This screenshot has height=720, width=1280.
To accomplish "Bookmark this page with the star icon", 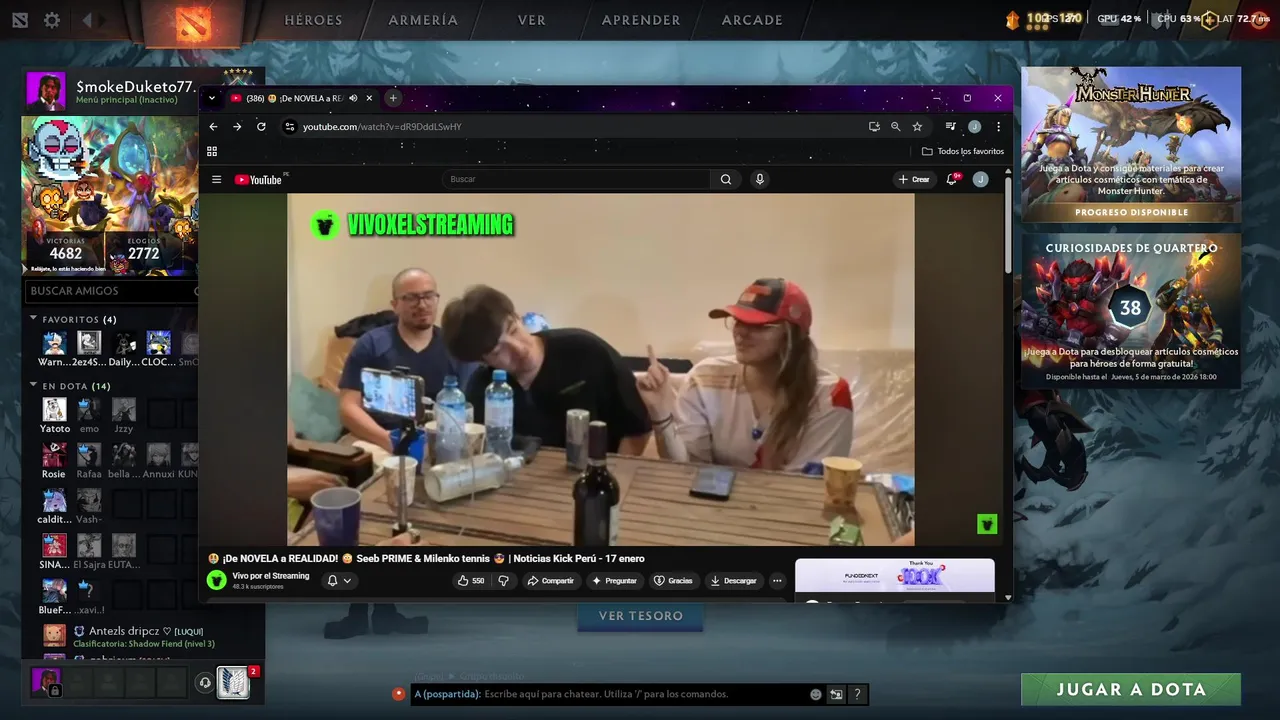I will (x=917, y=127).
